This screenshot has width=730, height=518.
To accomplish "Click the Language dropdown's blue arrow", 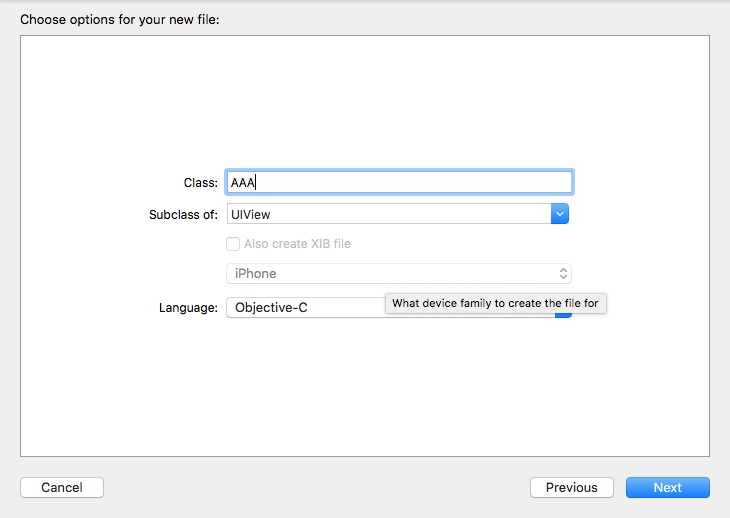I will coord(563,316).
